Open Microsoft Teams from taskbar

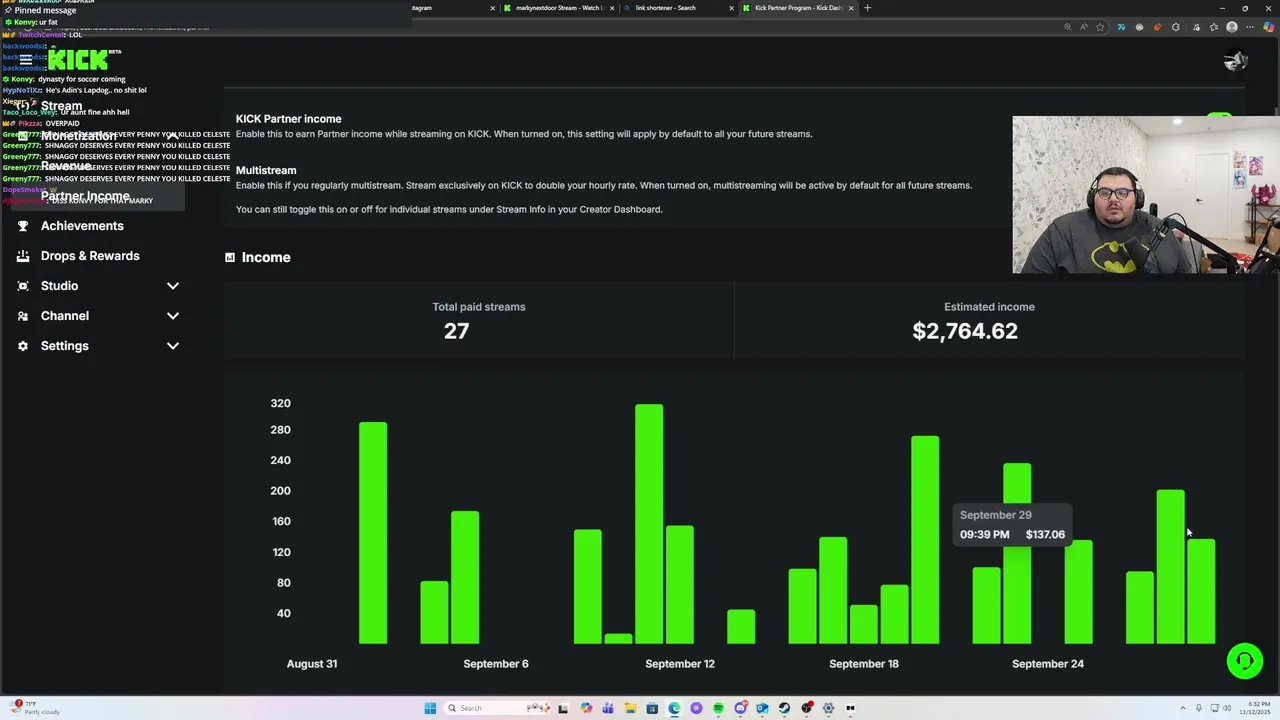coord(608,708)
